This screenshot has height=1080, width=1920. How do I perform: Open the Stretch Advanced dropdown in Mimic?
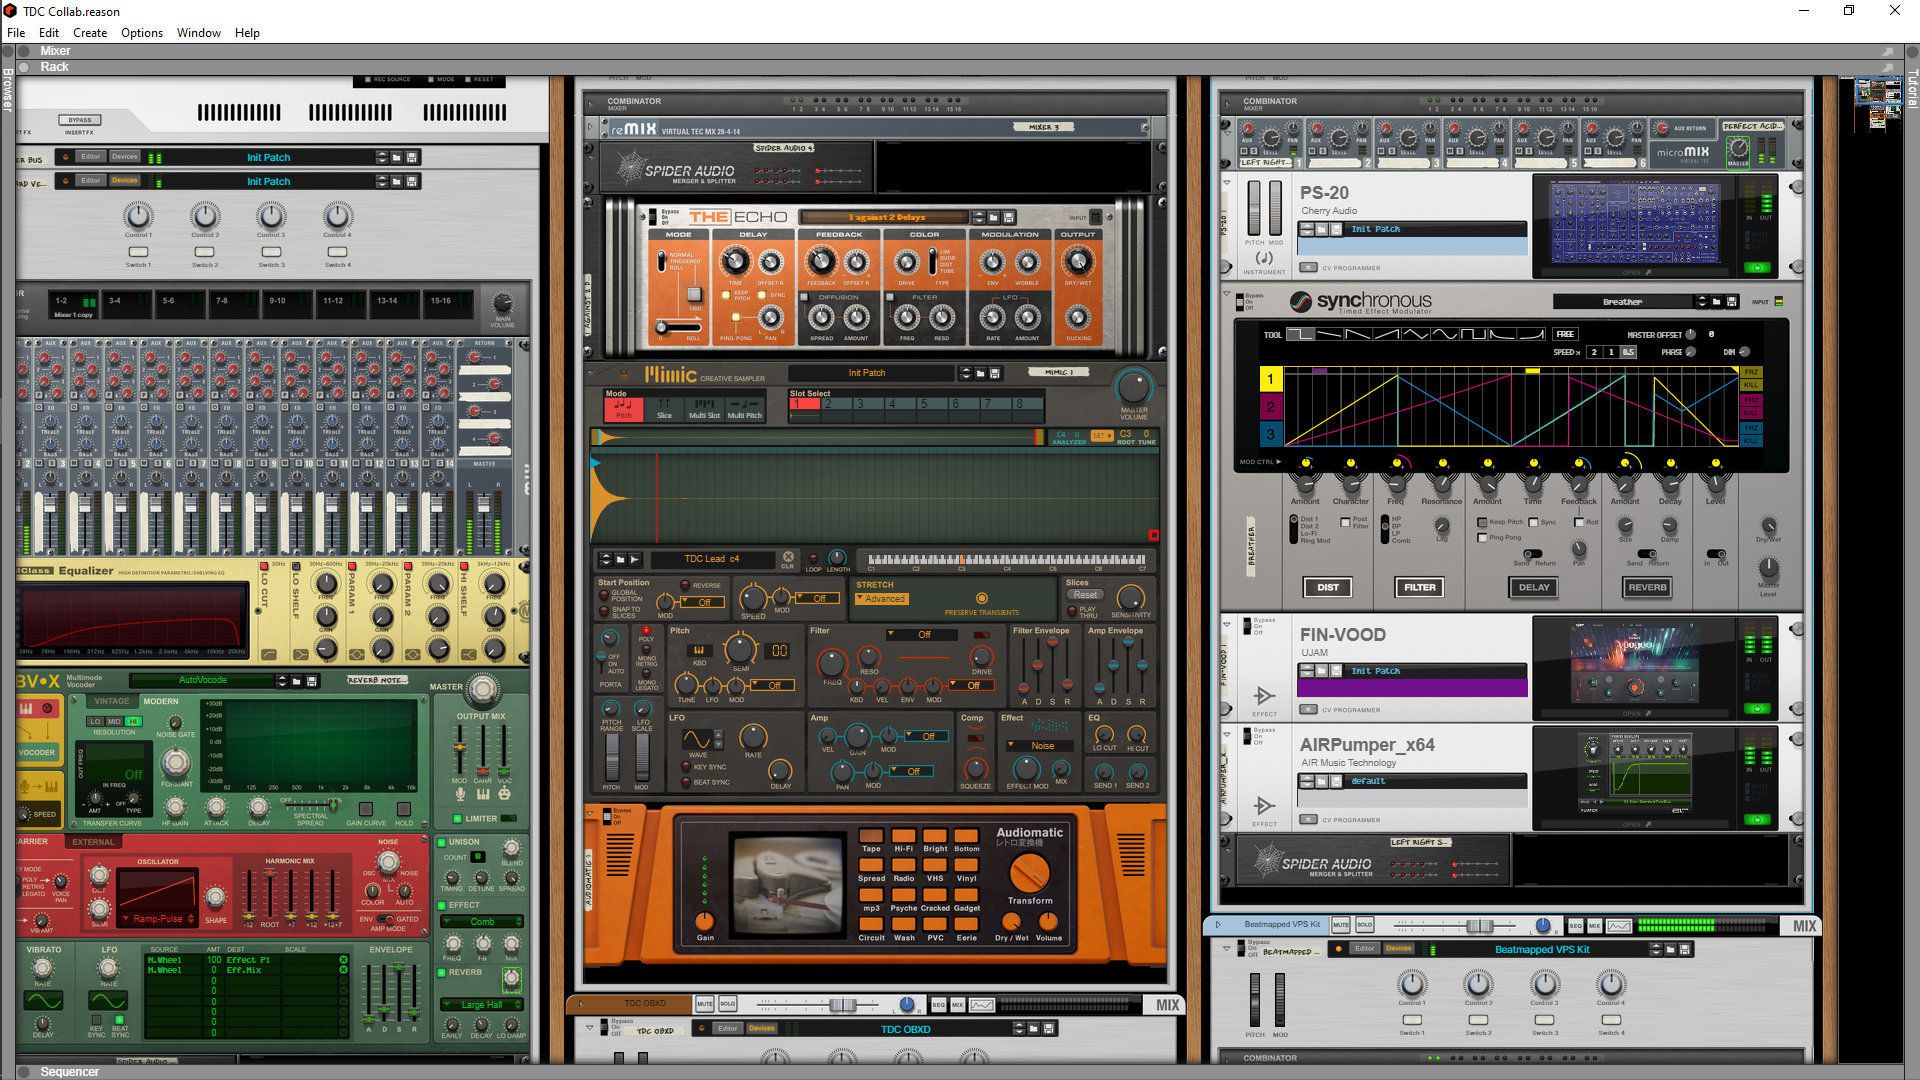tap(881, 599)
